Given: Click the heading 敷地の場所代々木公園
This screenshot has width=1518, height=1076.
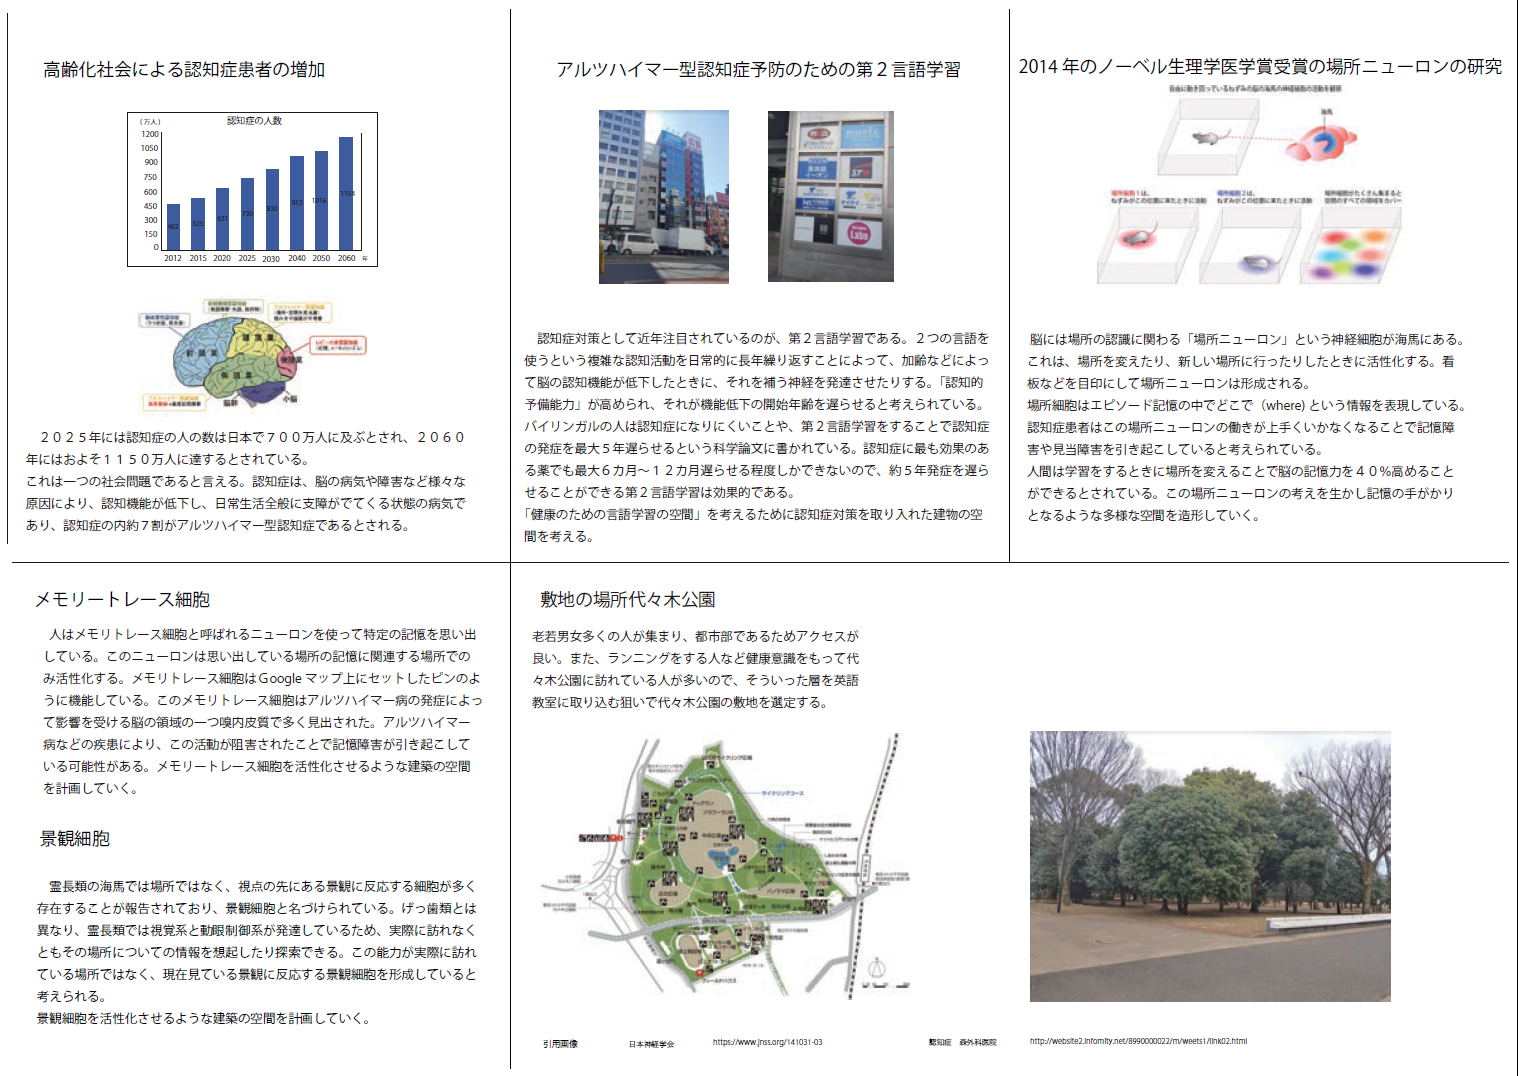Looking at the screenshot, I should coord(627,600).
